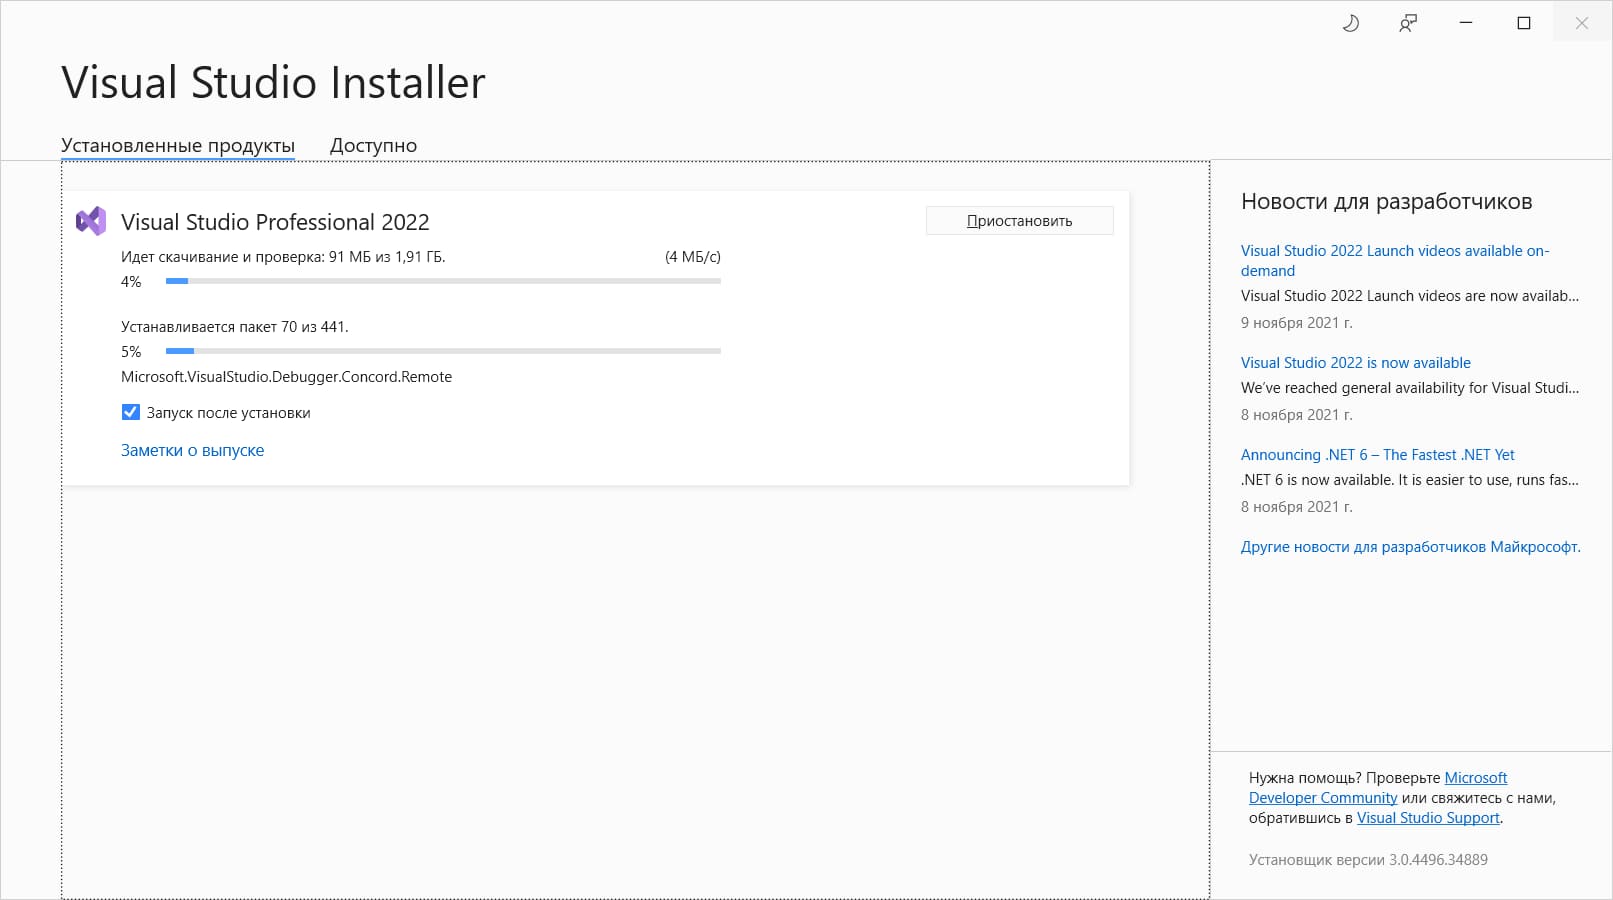Close the Visual Studio Installer window

[x=1582, y=23]
